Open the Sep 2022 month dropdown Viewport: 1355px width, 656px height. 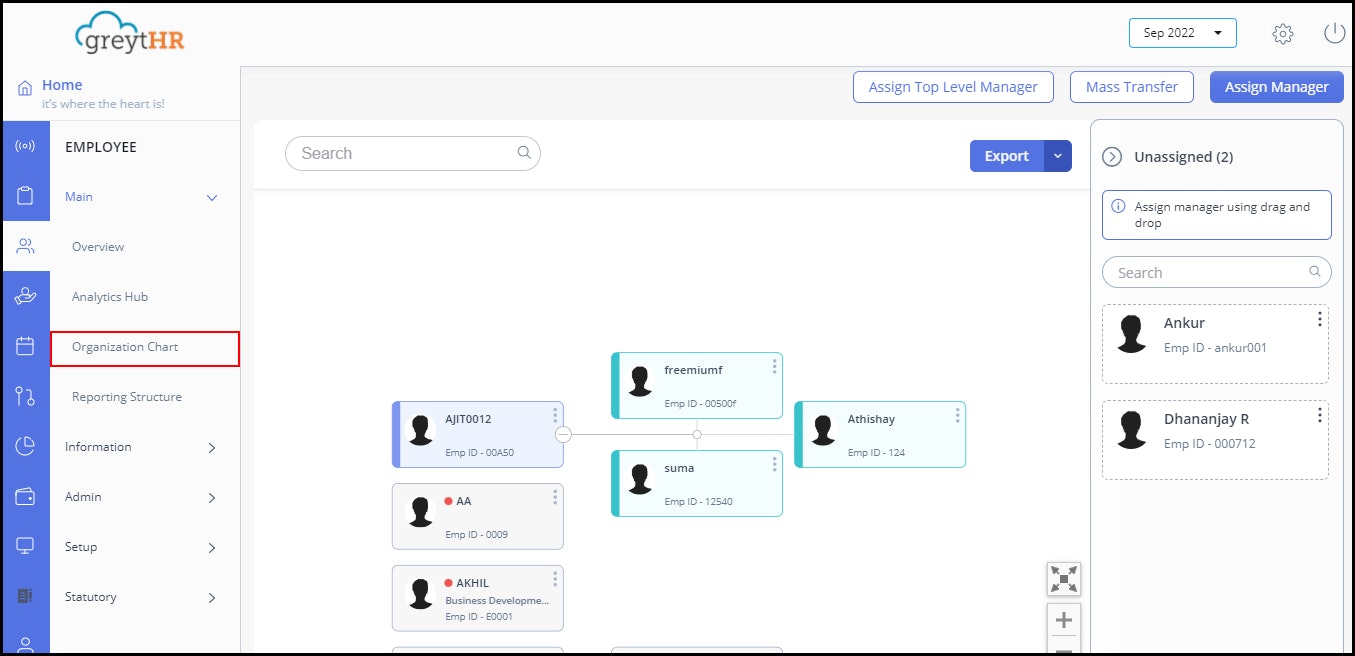coord(1182,33)
